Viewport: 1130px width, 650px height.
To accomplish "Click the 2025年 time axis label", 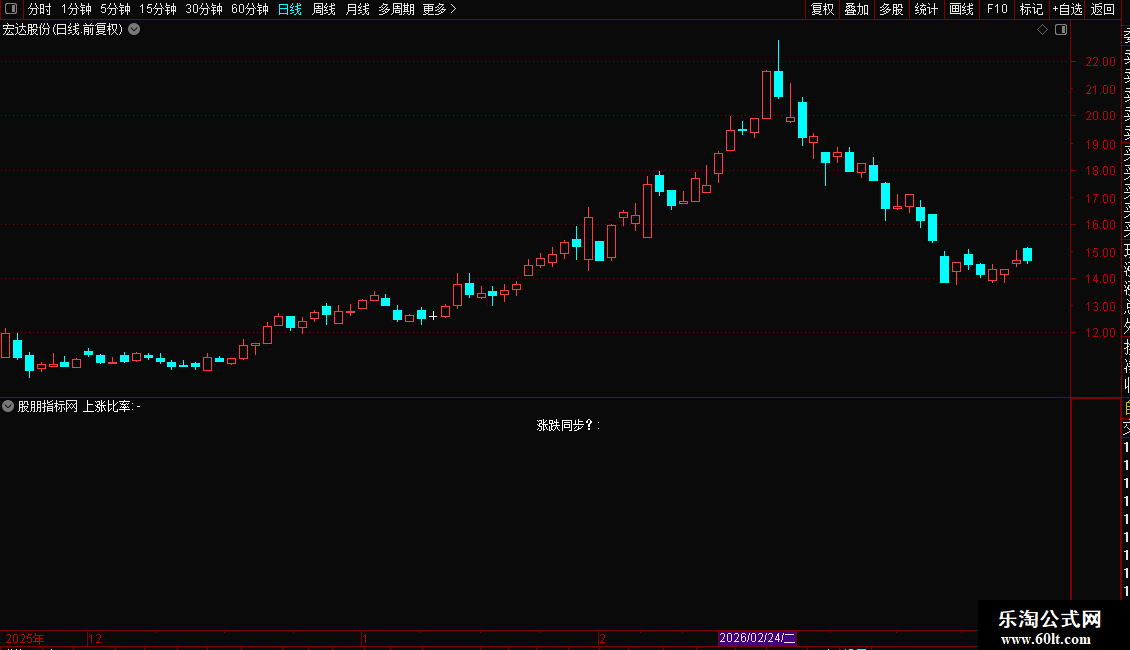I will (25, 638).
